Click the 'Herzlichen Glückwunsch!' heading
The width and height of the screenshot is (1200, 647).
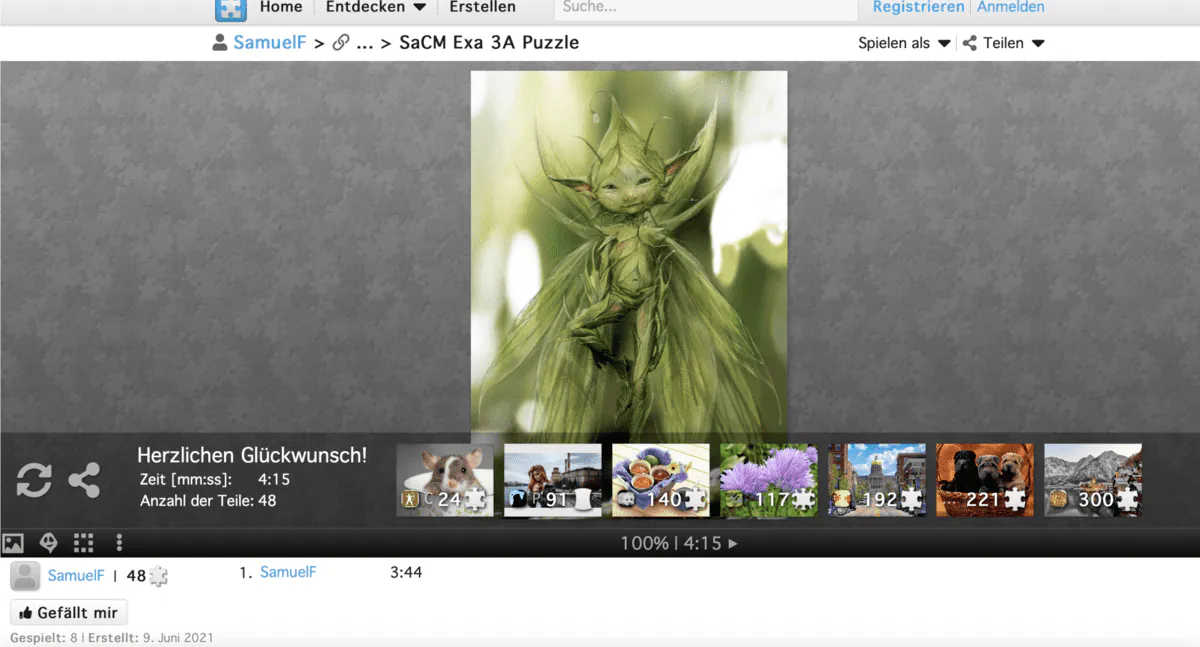click(252, 455)
